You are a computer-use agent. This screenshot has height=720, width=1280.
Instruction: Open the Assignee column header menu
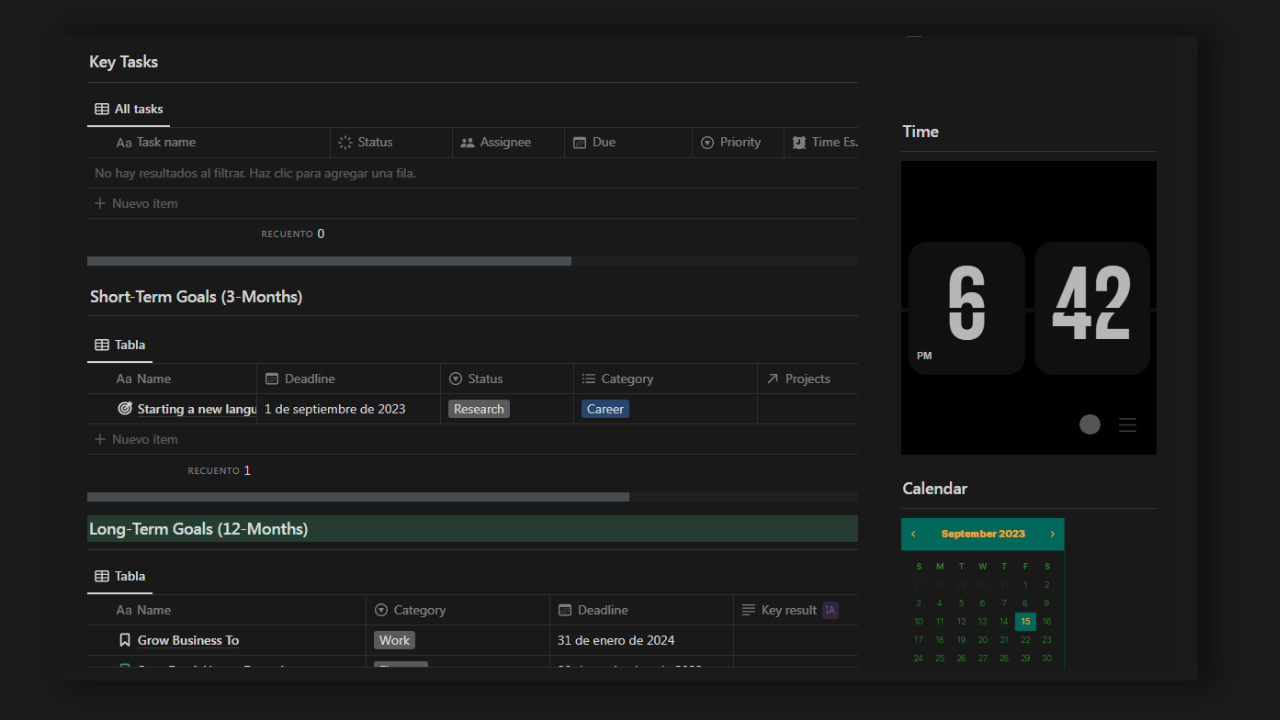tap(508, 142)
